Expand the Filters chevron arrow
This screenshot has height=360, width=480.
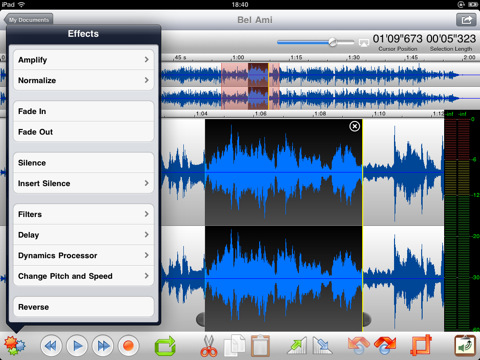pos(146,214)
